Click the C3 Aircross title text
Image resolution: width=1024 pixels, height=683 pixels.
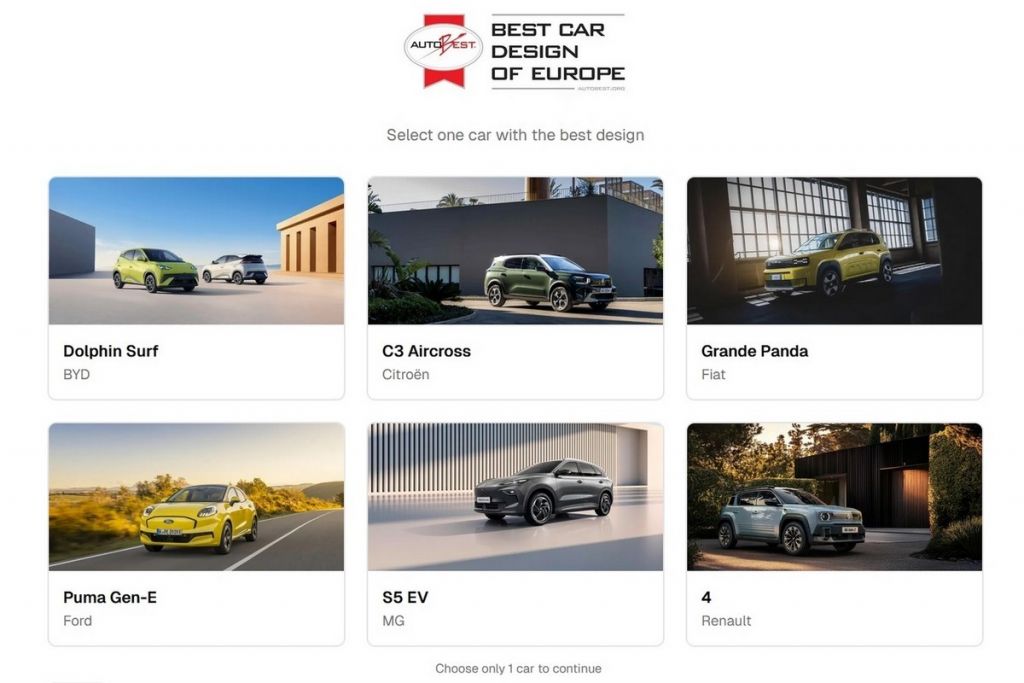(x=426, y=351)
